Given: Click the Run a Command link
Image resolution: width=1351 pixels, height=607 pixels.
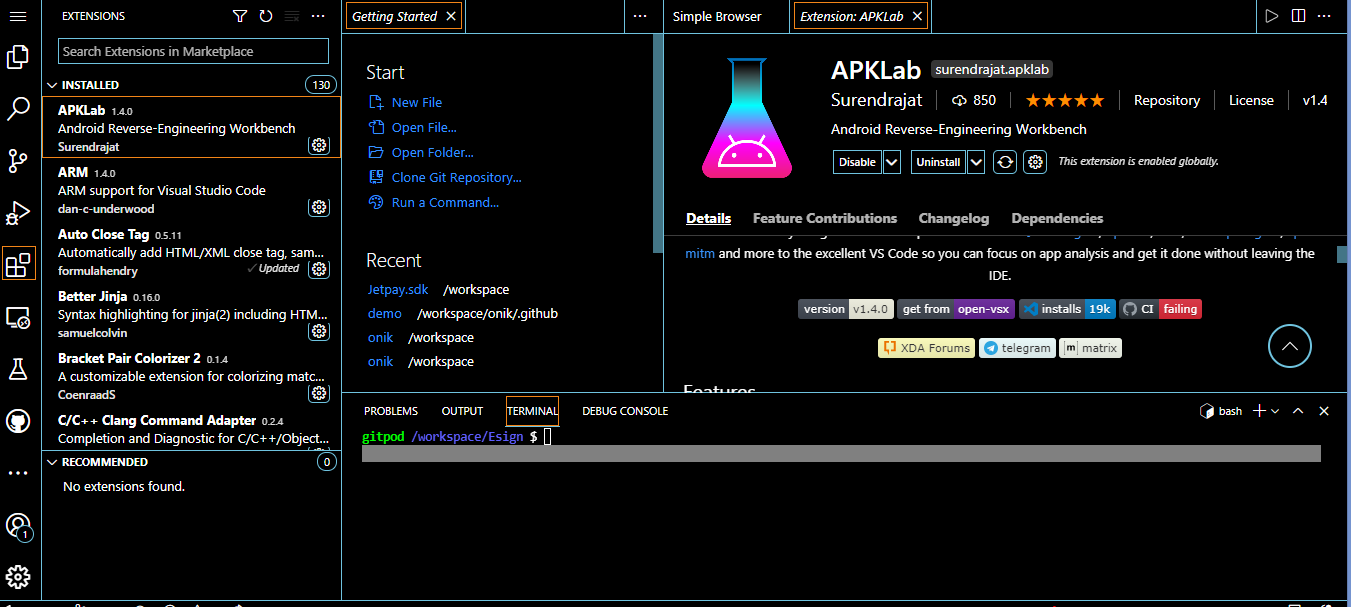Looking at the screenshot, I should click(434, 202).
